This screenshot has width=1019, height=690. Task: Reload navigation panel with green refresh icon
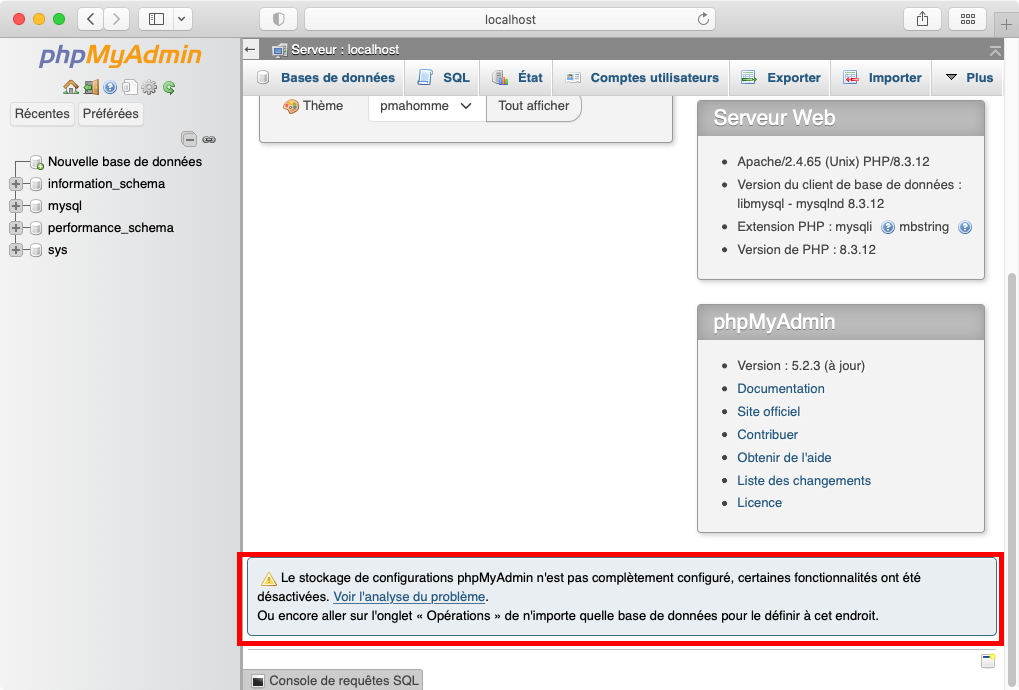[169, 88]
